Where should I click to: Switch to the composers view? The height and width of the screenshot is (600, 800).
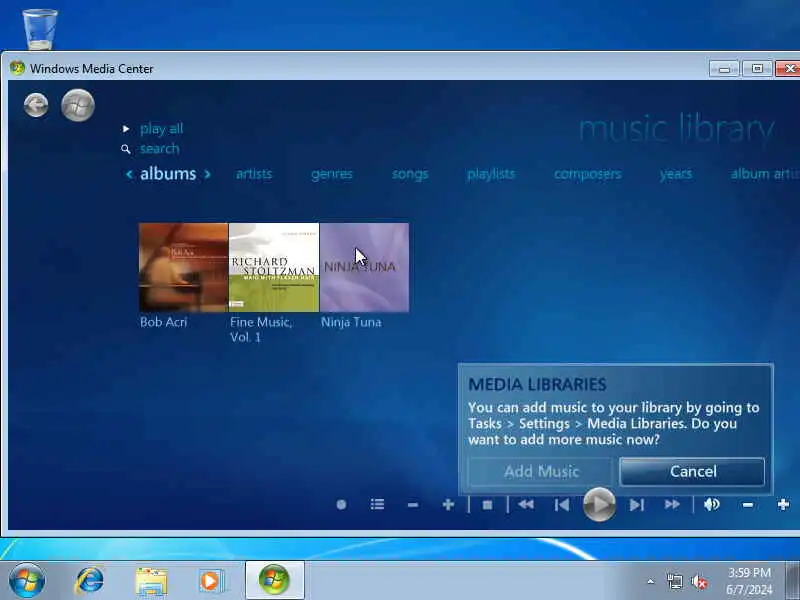click(x=588, y=174)
